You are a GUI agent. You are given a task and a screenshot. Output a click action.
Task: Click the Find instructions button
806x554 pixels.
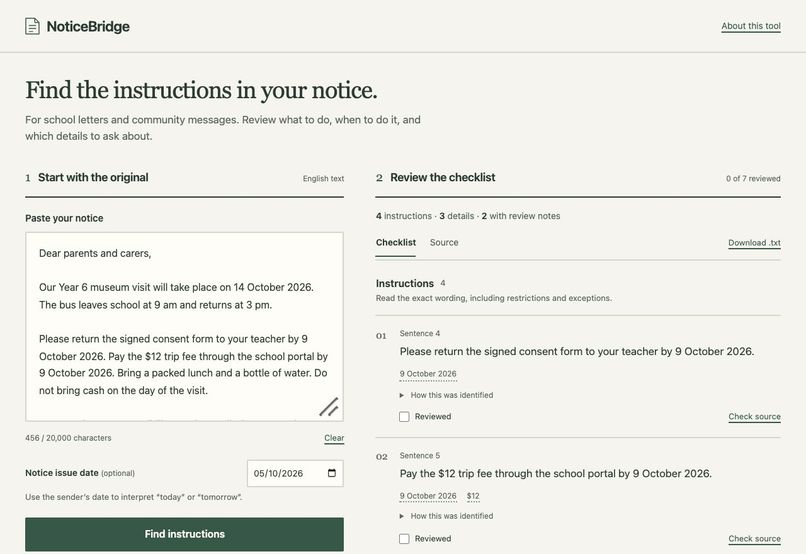coord(185,534)
